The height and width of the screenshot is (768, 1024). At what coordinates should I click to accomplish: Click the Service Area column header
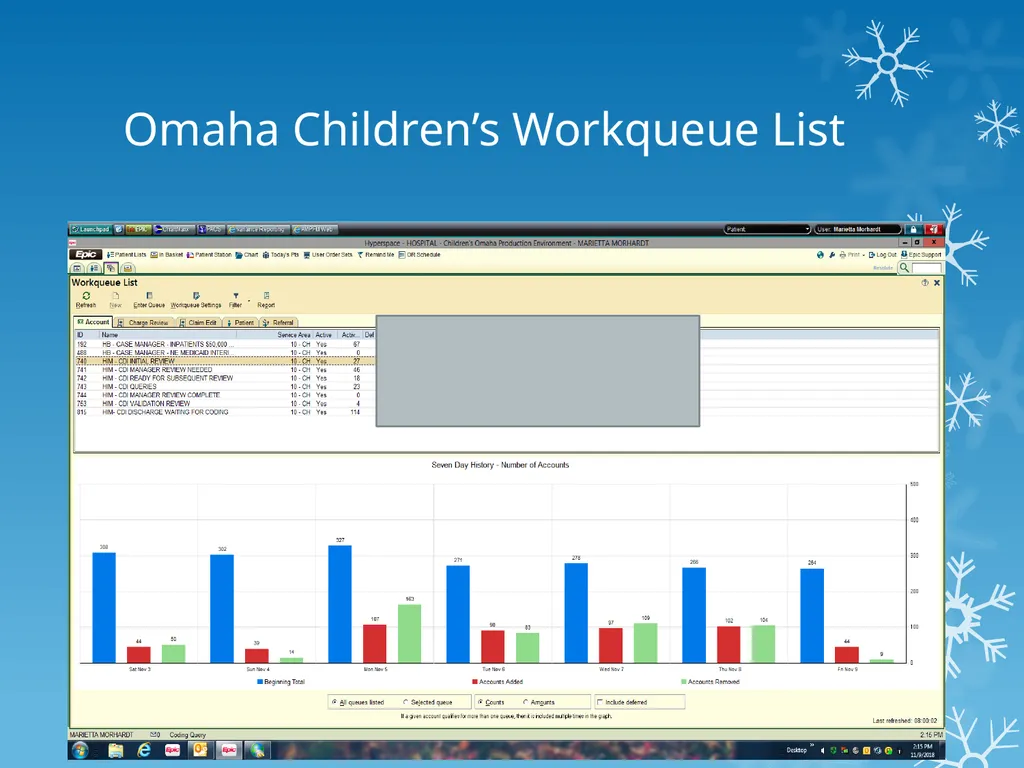(275, 334)
